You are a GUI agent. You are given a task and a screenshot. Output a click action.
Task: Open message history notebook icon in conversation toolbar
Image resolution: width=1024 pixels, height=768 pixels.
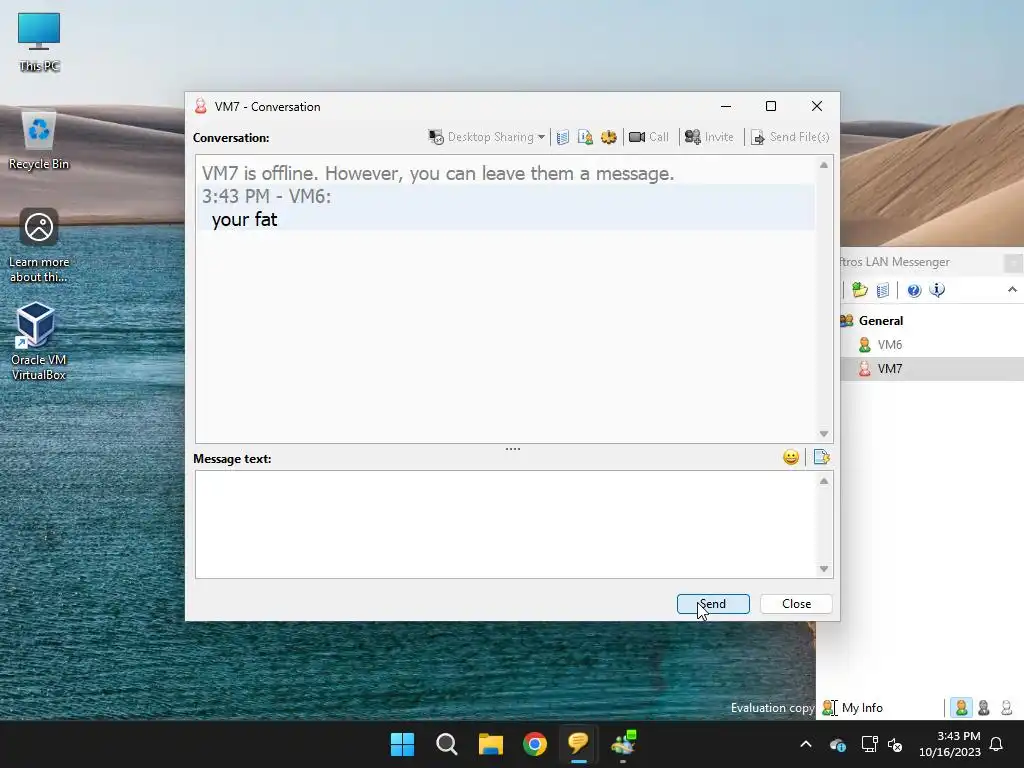coord(563,137)
